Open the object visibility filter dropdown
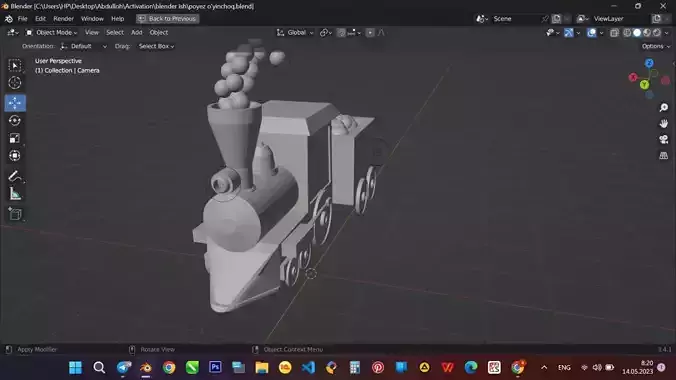Screen dimensions: 676x380 [553, 32]
